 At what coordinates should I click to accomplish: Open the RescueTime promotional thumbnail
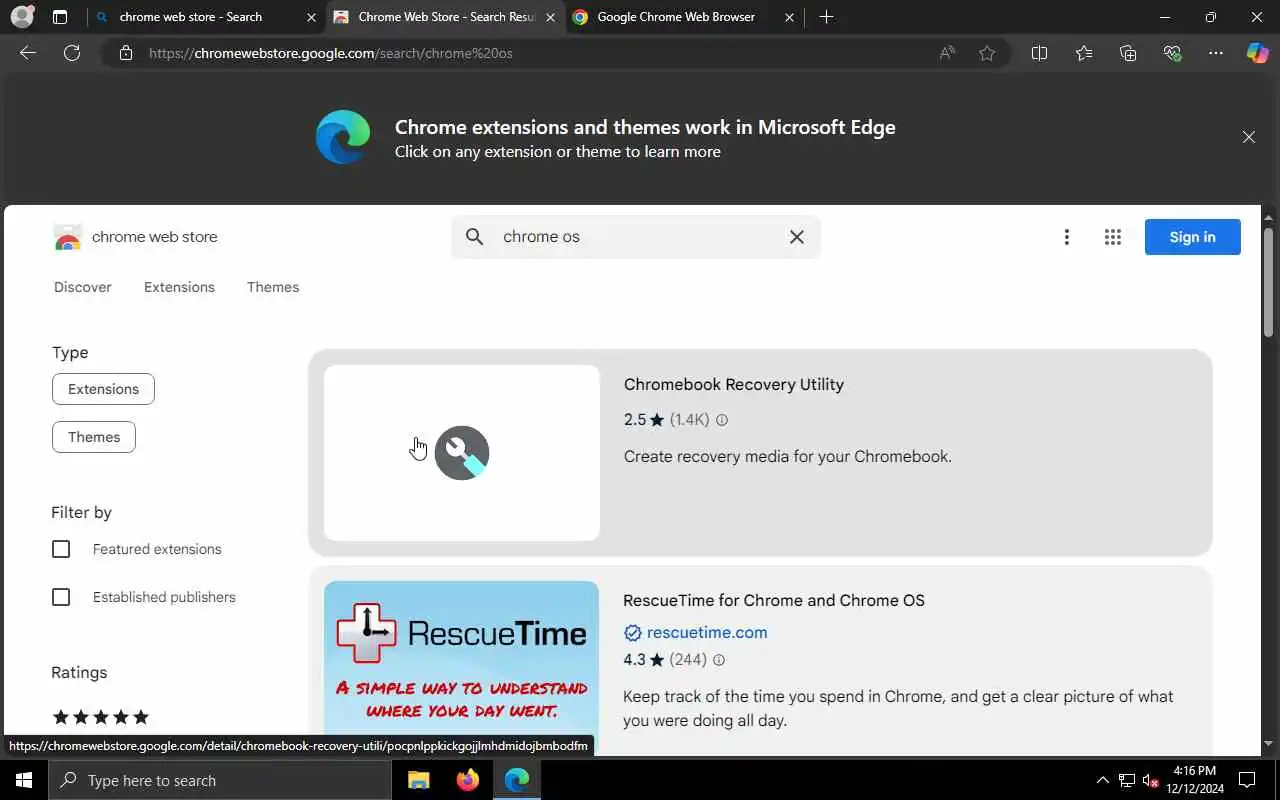point(462,668)
